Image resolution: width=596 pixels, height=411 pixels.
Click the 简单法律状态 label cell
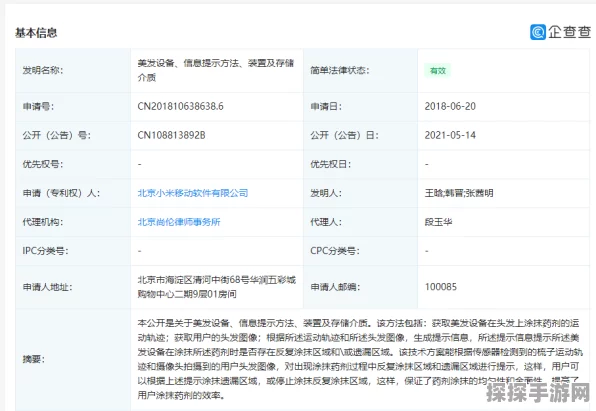coord(360,70)
